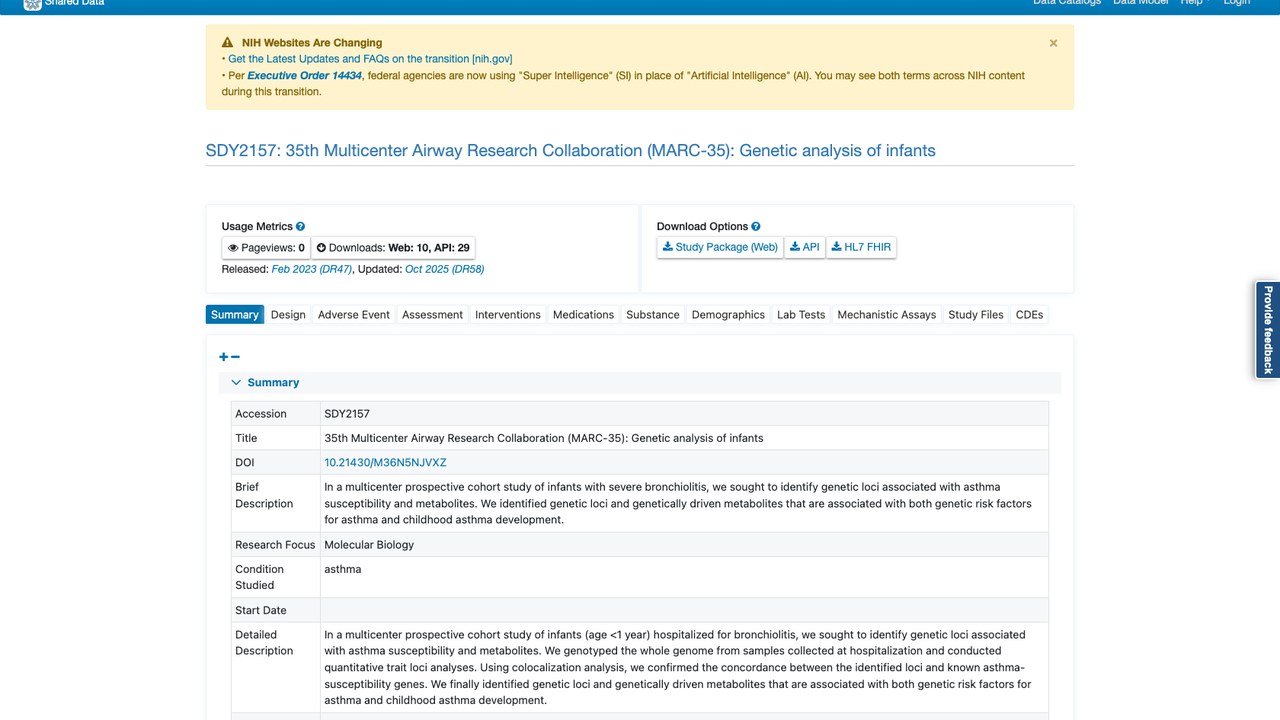This screenshot has width=1280, height=720.
Task: View the Demographics tab
Action: click(x=728, y=314)
